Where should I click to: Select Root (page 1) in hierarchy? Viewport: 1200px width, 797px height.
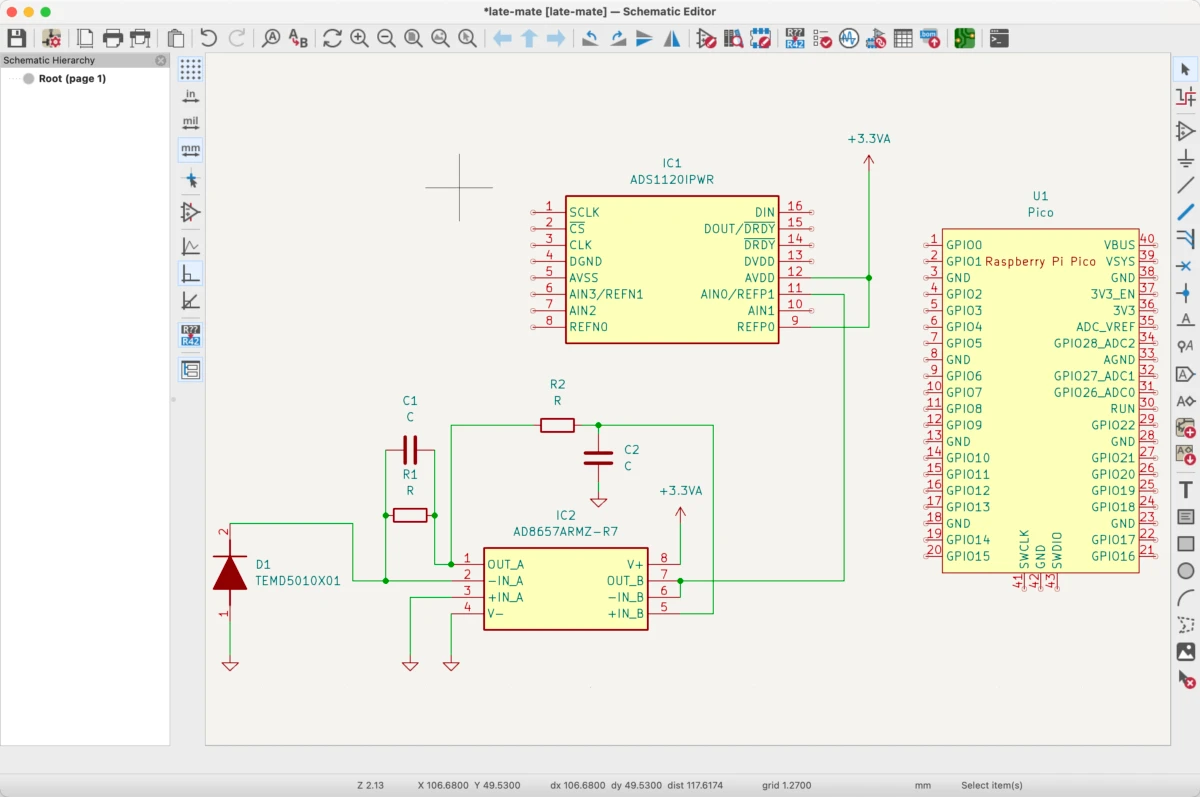tap(72, 79)
